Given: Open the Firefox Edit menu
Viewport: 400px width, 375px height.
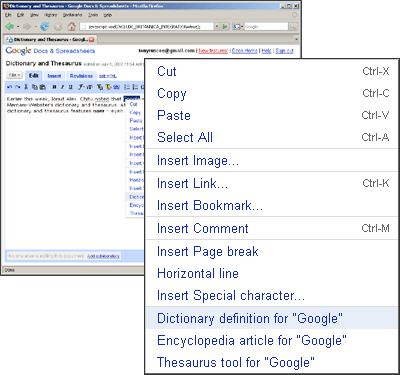Looking at the screenshot, I should pyautogui.click(x=21, y=15).
